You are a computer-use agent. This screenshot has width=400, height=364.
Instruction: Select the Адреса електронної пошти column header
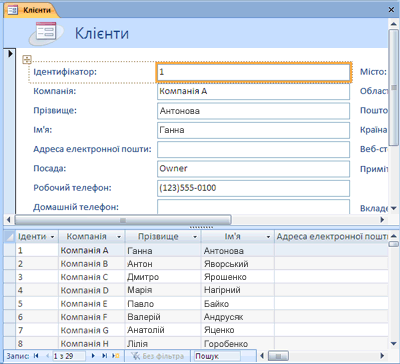332,237
